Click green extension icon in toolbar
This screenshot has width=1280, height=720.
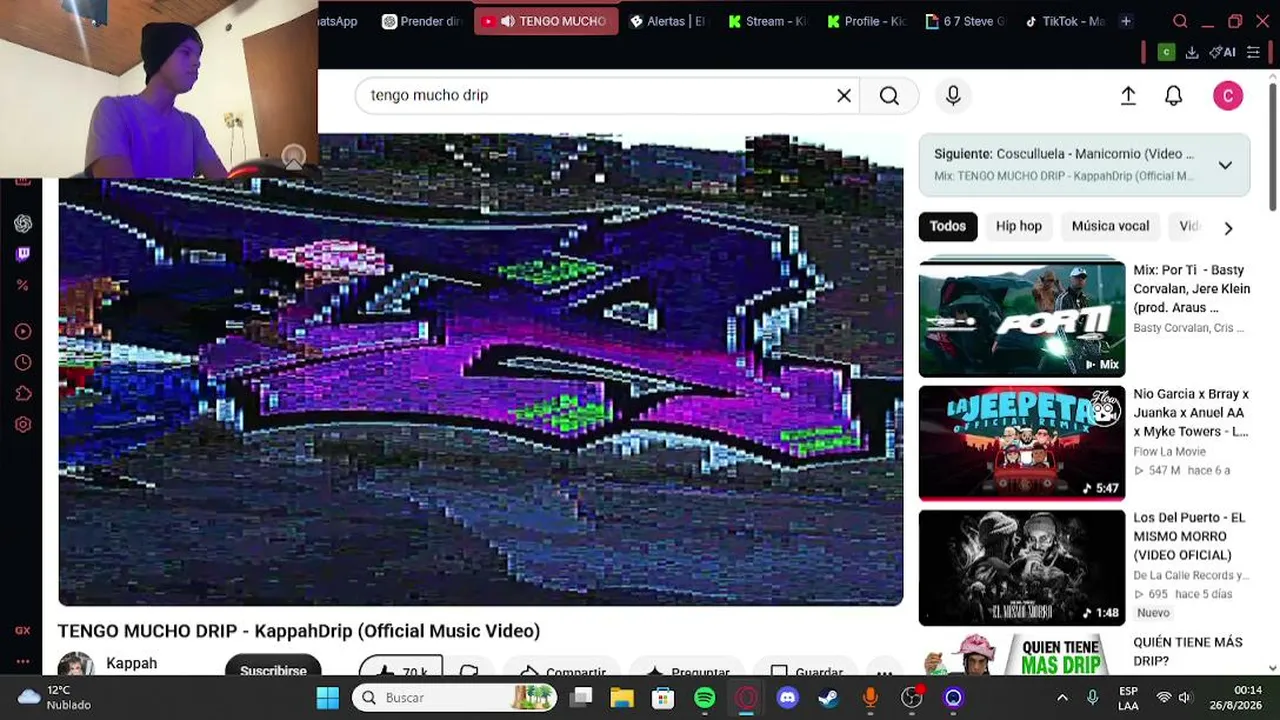(x=1166, y=52)
